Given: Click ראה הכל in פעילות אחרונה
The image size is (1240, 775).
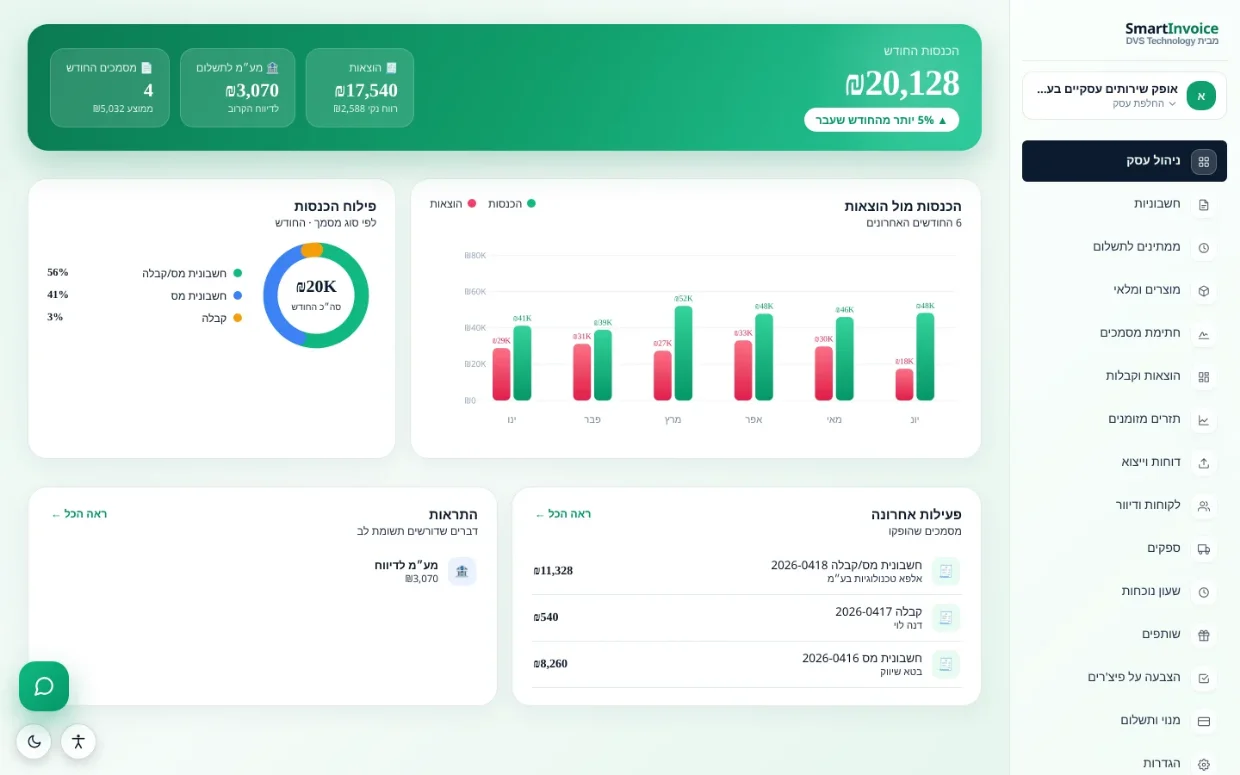Looking at the screenshot, I should click(563, 514).
